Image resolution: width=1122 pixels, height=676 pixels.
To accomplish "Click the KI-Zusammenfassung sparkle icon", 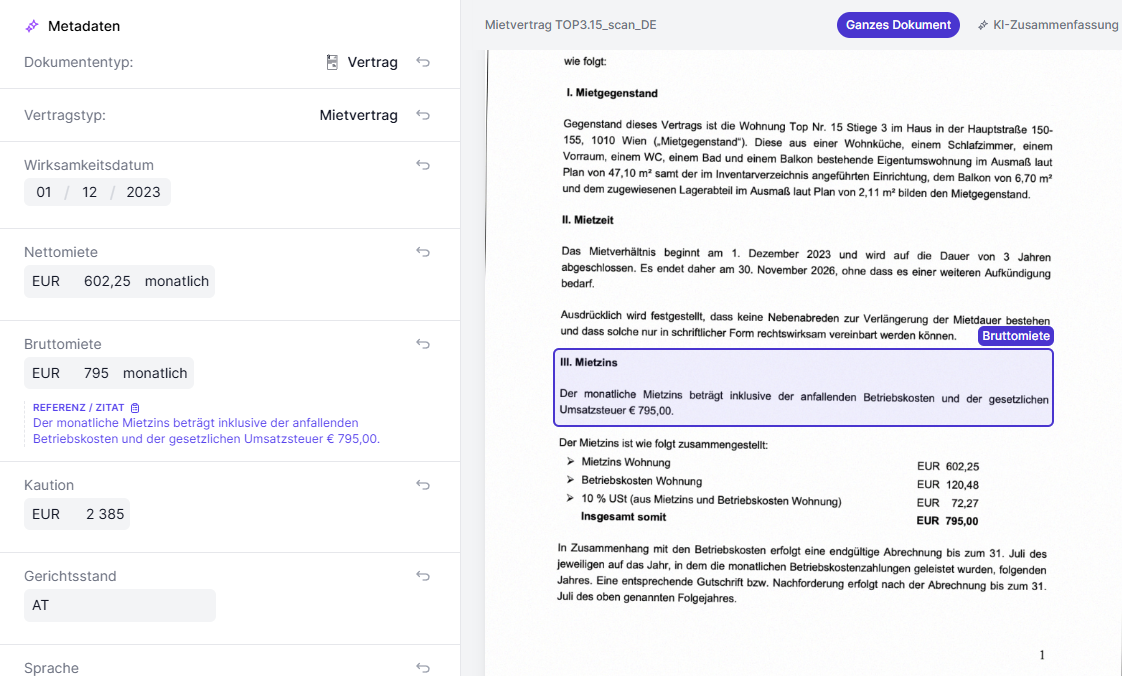I will tap(983, 25).
